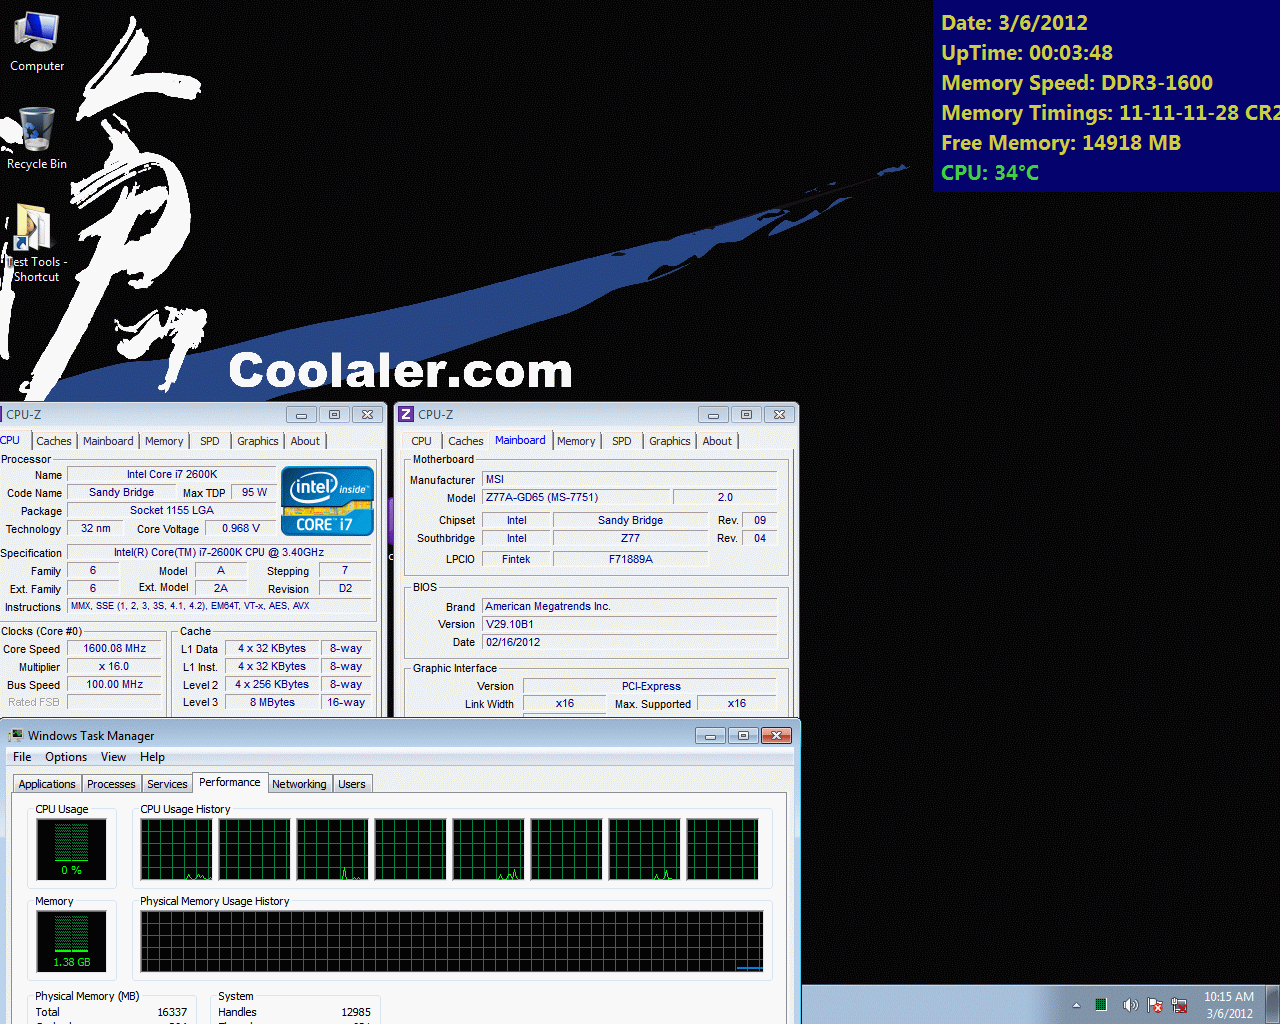This screenshot has height=1024, width=1280.
Task: Click the Physical Memory Usage History graph
Action: (452, 941)
